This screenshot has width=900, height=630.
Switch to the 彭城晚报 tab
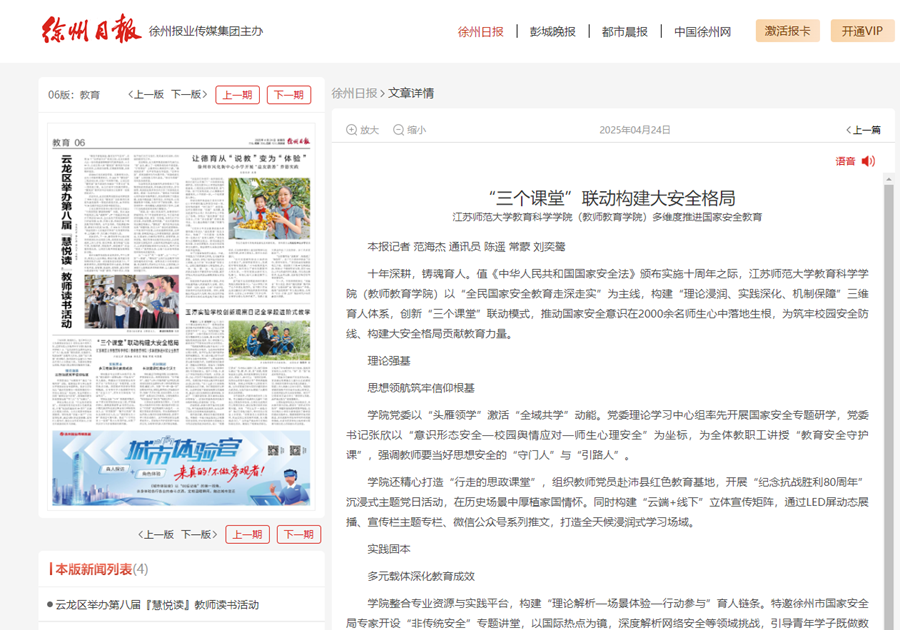[553, 31]
